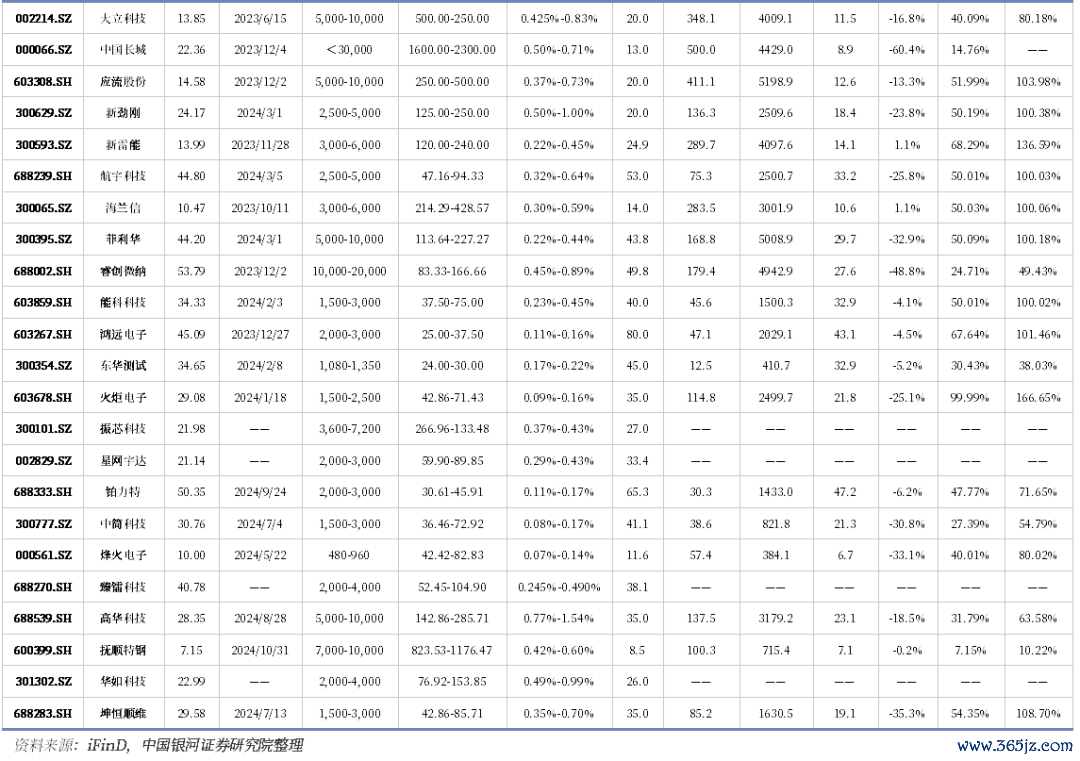Viewport: 1080px width, 761px height.
Task: Click the company name 海兰信
Action: 123,208
